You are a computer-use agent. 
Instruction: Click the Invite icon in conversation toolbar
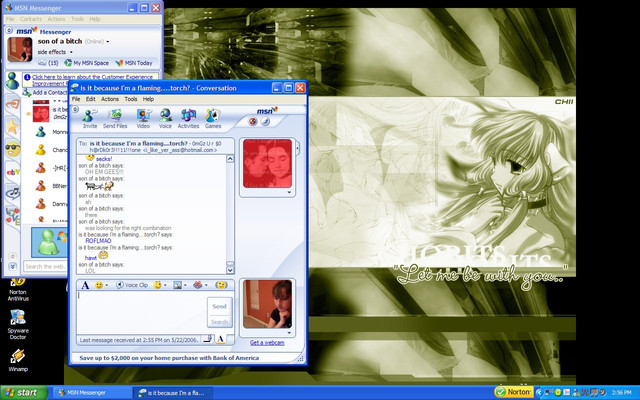[90, 116]
